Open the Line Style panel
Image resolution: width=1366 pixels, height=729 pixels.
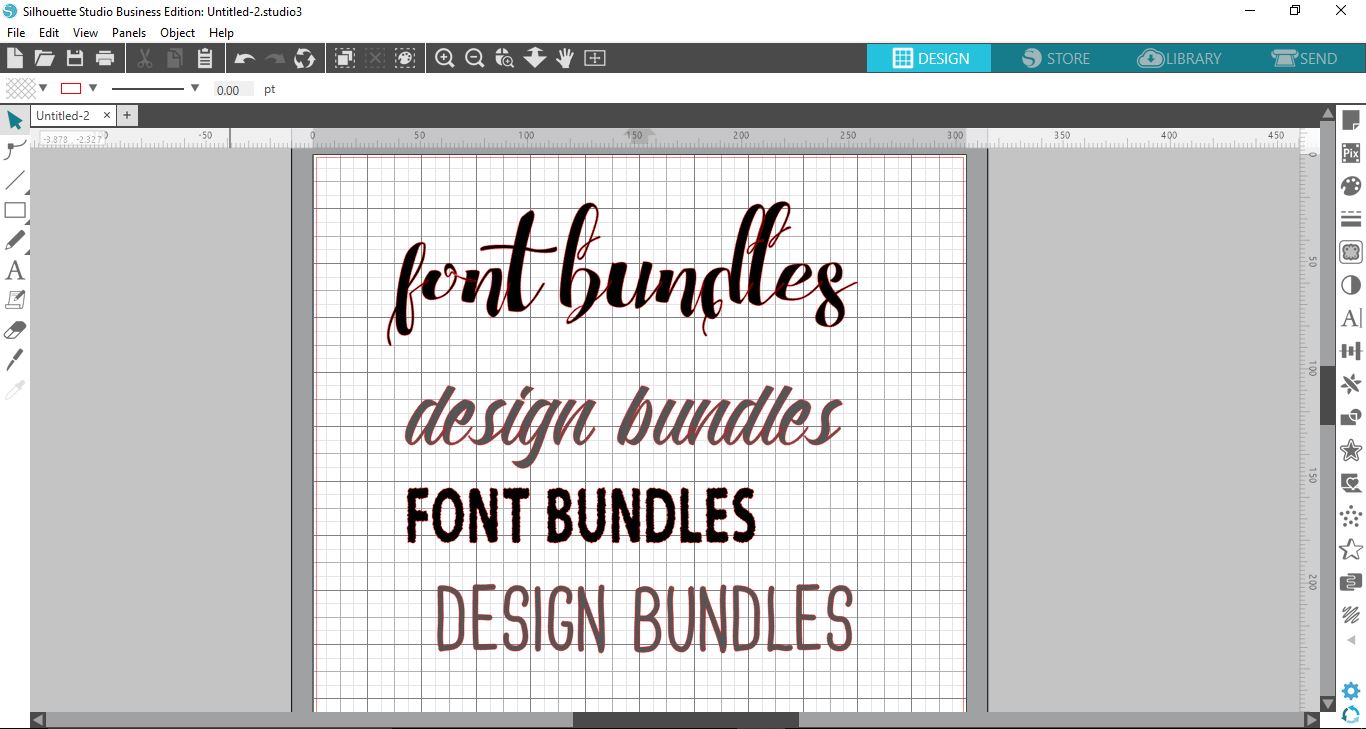pyautogui.click(x=1351, y=219)
